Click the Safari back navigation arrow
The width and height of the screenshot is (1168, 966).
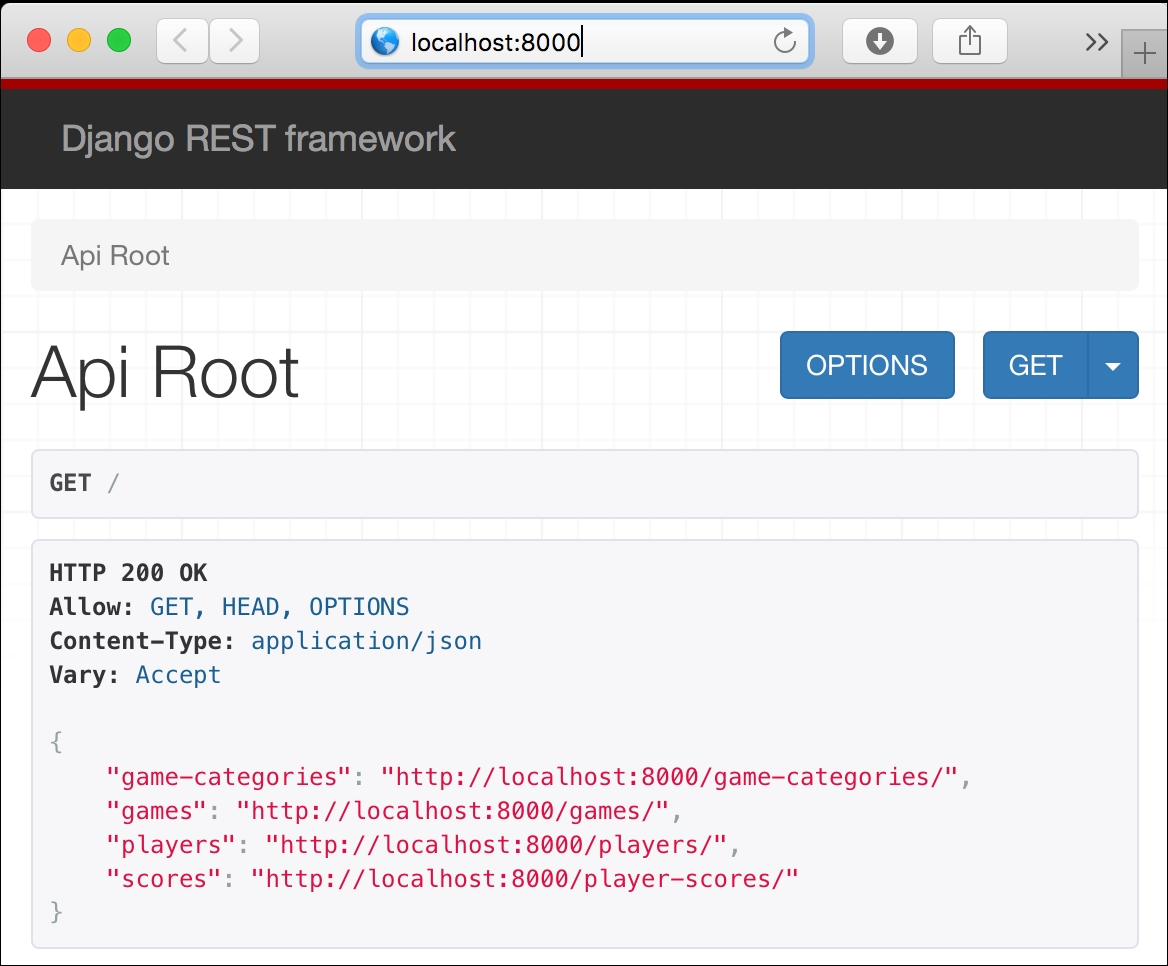tap(181, 41)
